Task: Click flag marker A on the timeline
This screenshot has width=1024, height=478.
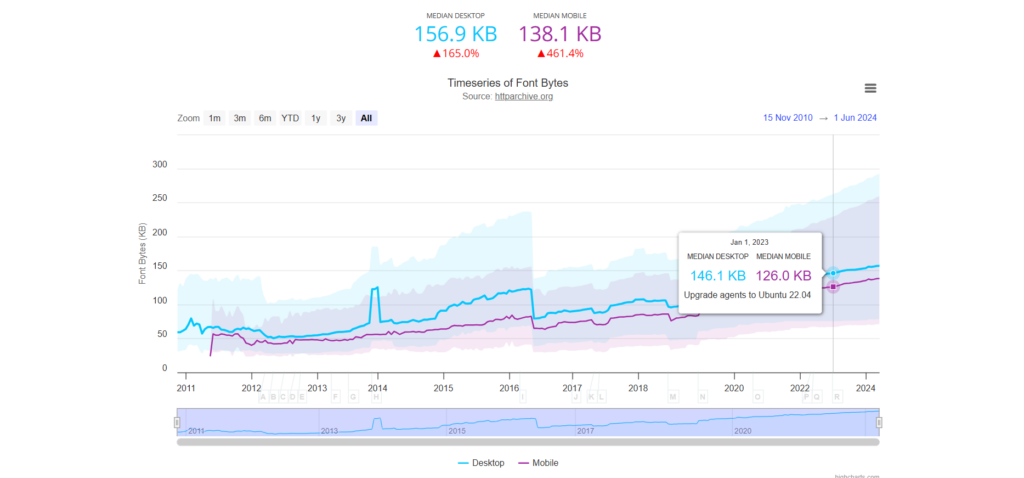Action: (263, 396)
